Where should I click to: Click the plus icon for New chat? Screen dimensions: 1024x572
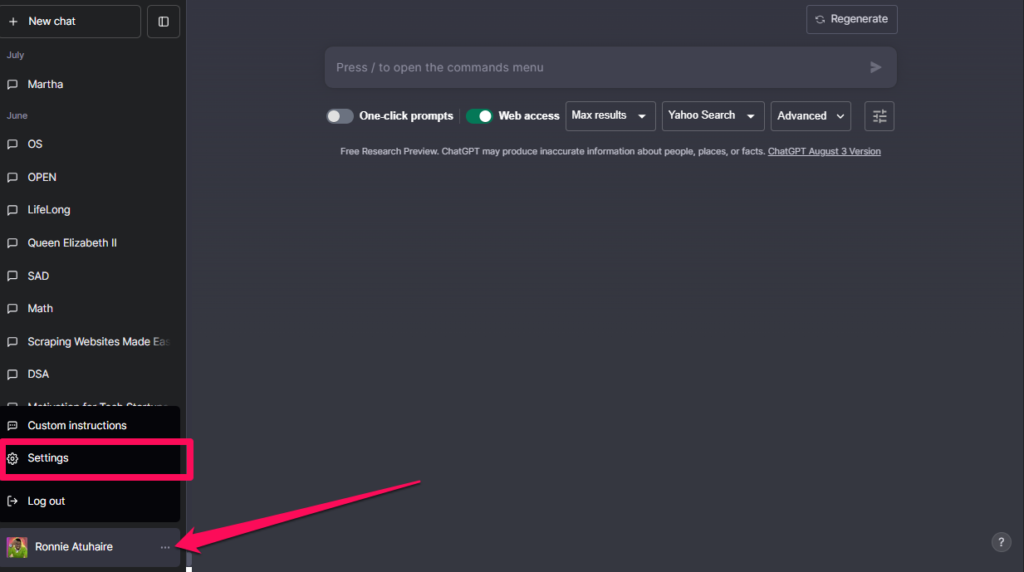click(13, 22)
